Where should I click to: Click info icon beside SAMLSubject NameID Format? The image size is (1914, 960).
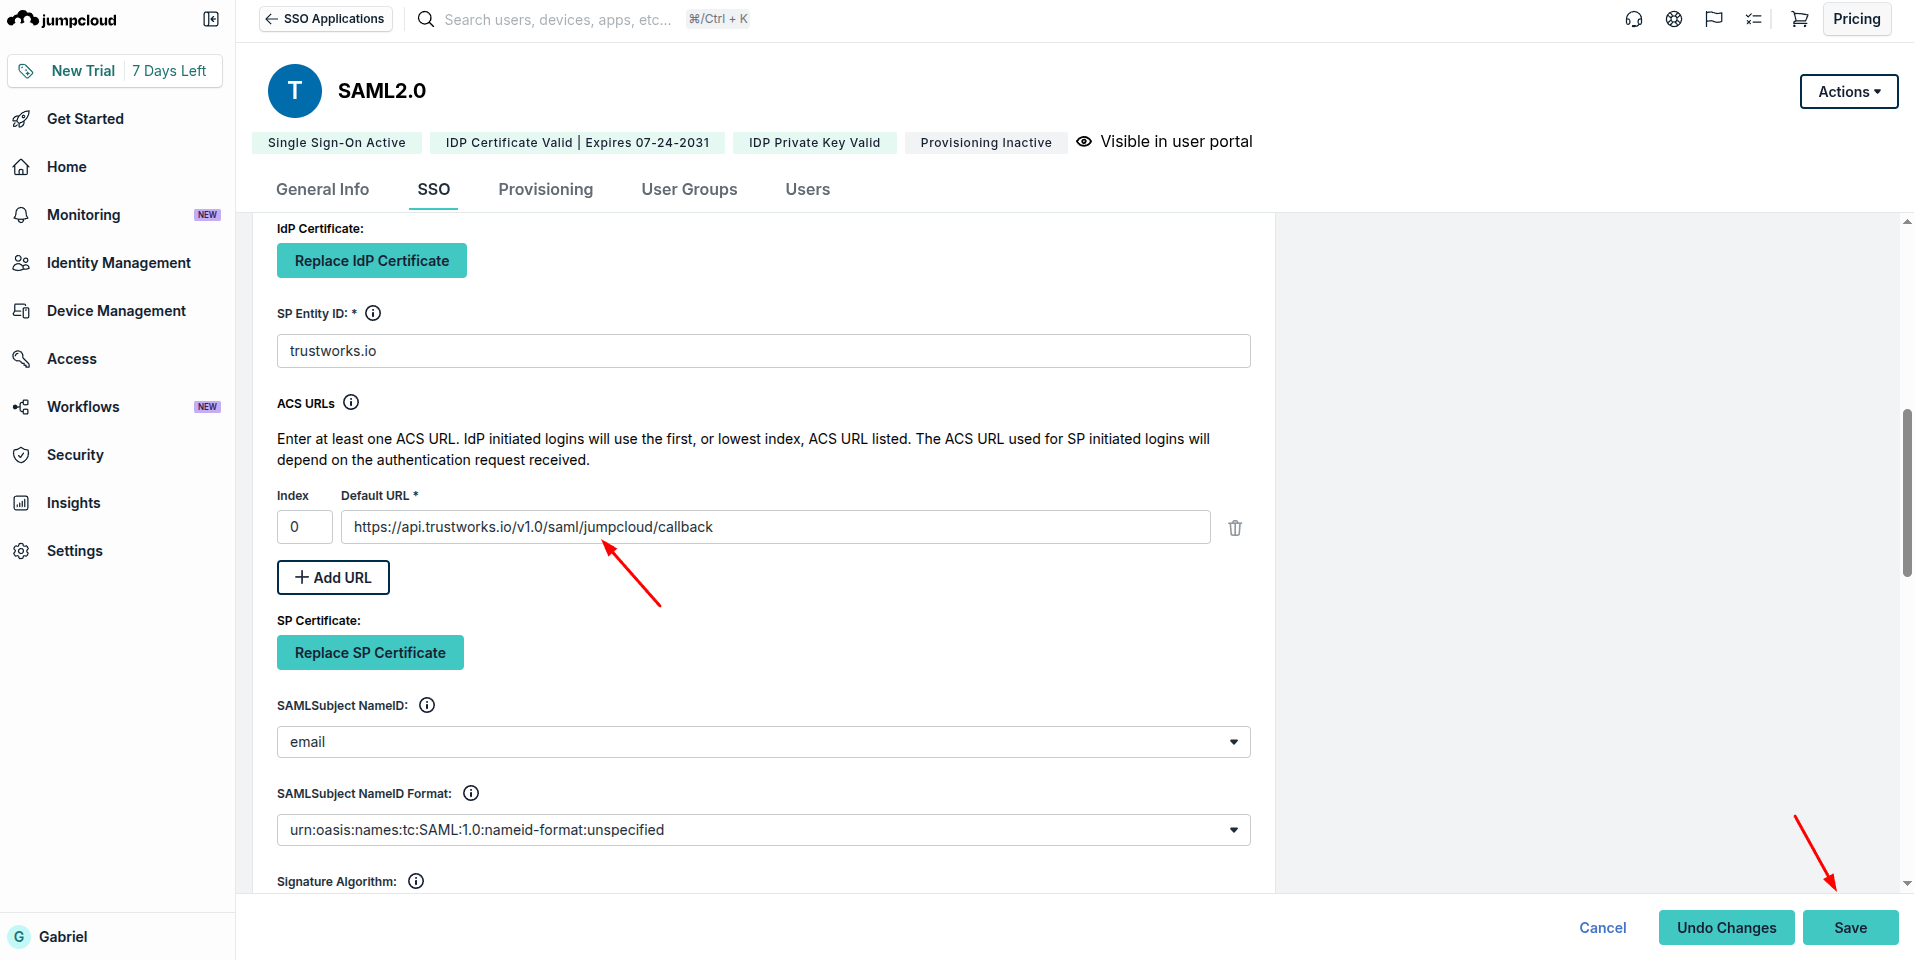[x=471, y=793]
